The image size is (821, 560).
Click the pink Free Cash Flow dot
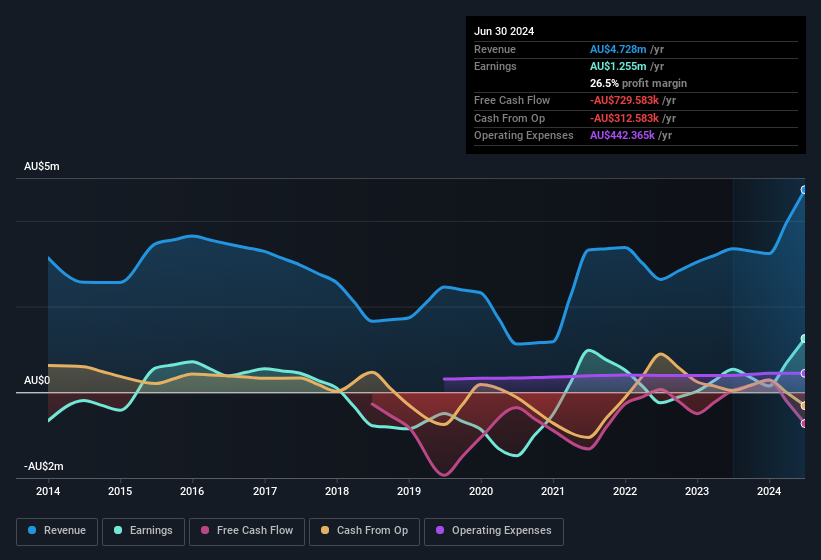(206, 531)
